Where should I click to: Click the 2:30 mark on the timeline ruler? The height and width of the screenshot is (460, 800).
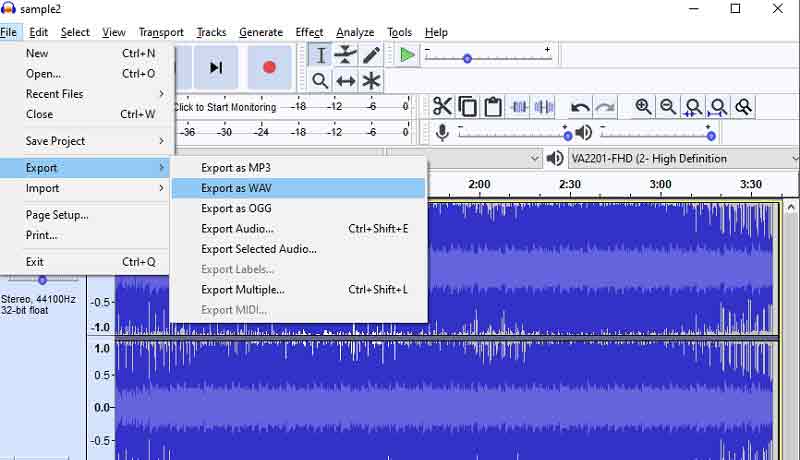pyautogui.click(x=569, y=184)
